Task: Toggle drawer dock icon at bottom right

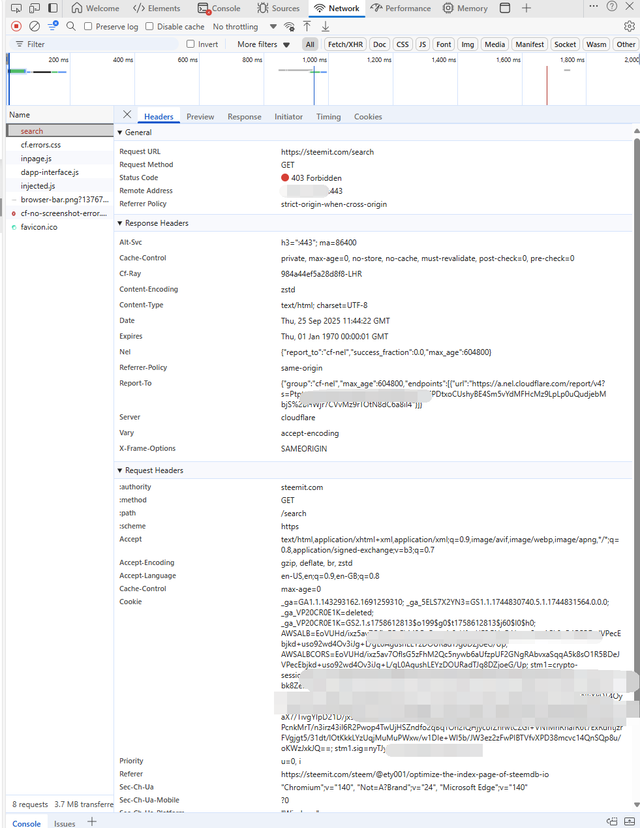Action: (612, 822)
